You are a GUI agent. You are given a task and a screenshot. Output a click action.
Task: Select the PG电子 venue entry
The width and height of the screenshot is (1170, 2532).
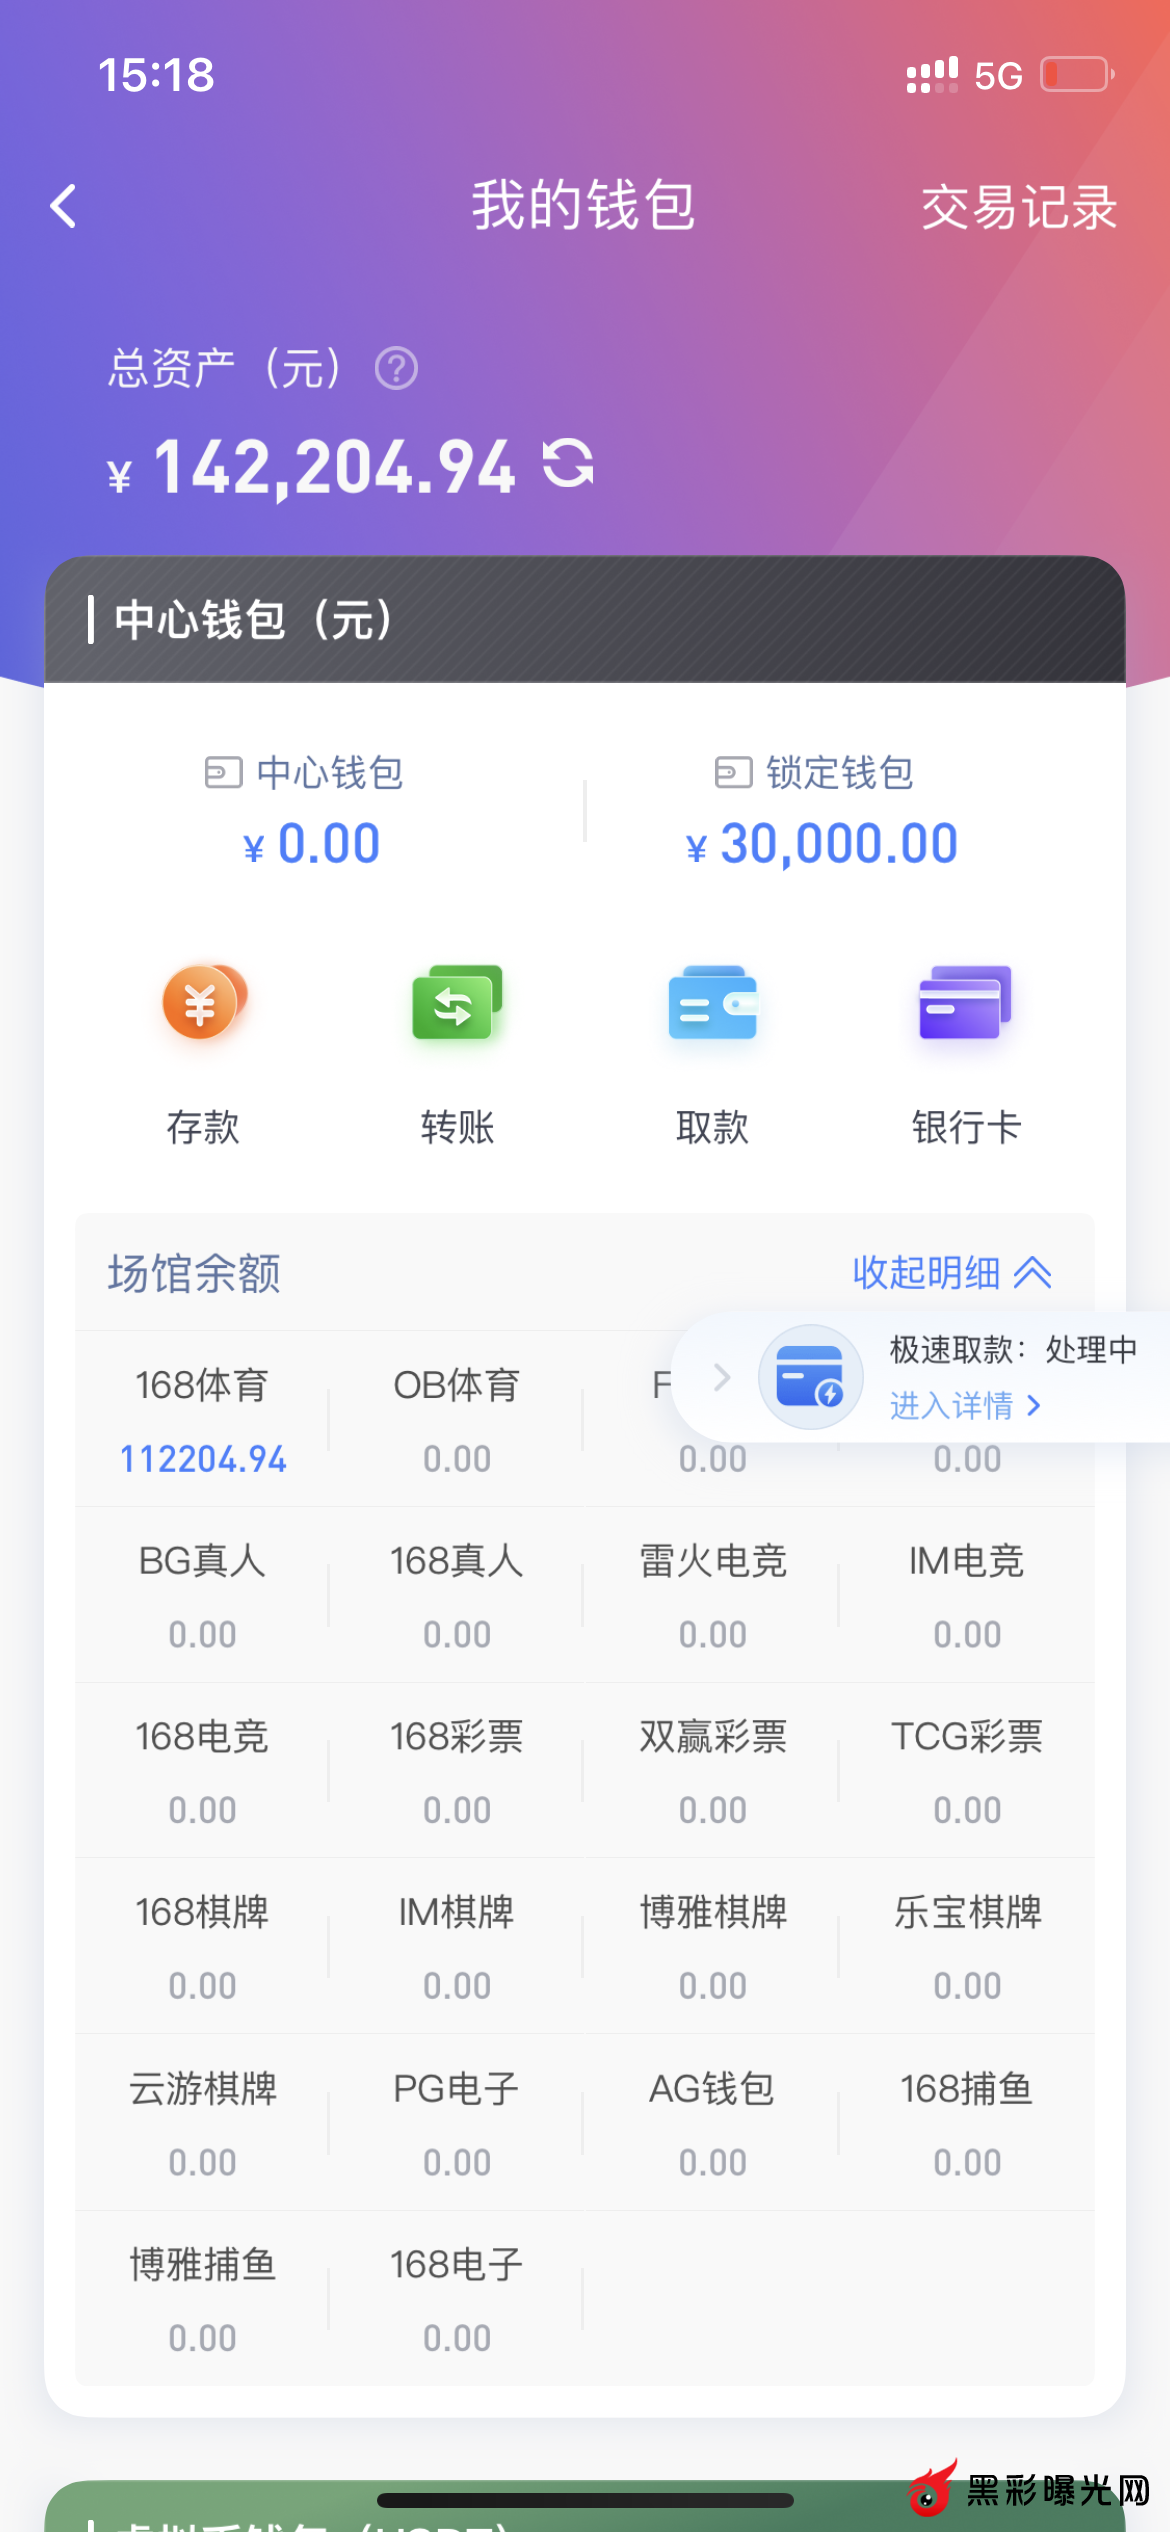coord(457,2124)
